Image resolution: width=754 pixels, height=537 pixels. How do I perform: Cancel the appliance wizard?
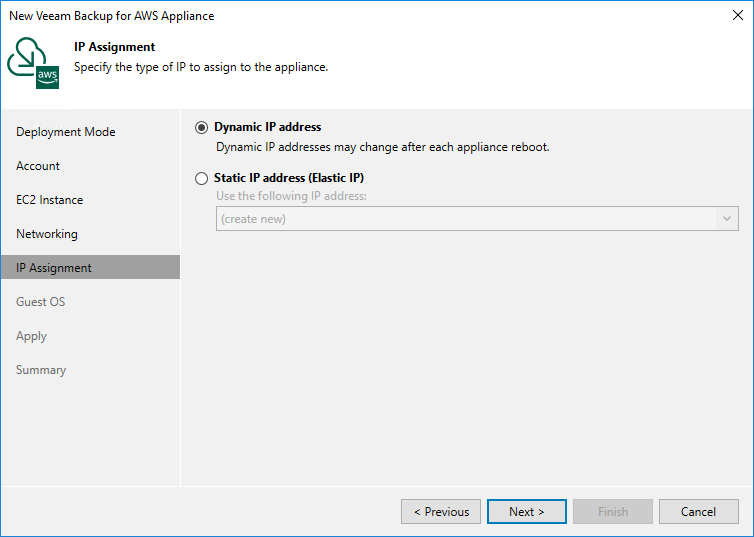(698, 512)
